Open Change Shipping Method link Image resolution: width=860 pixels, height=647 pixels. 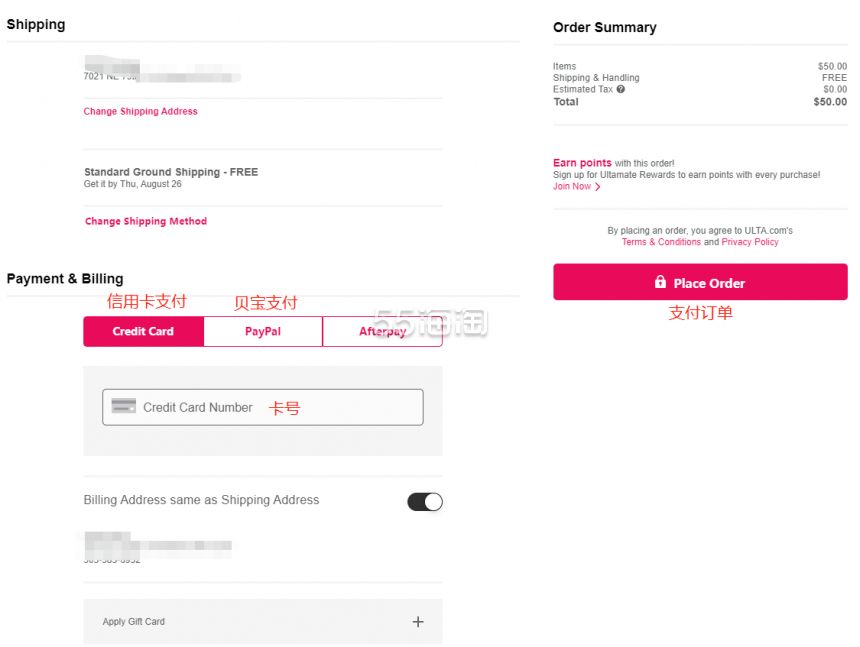pos(146,221)
